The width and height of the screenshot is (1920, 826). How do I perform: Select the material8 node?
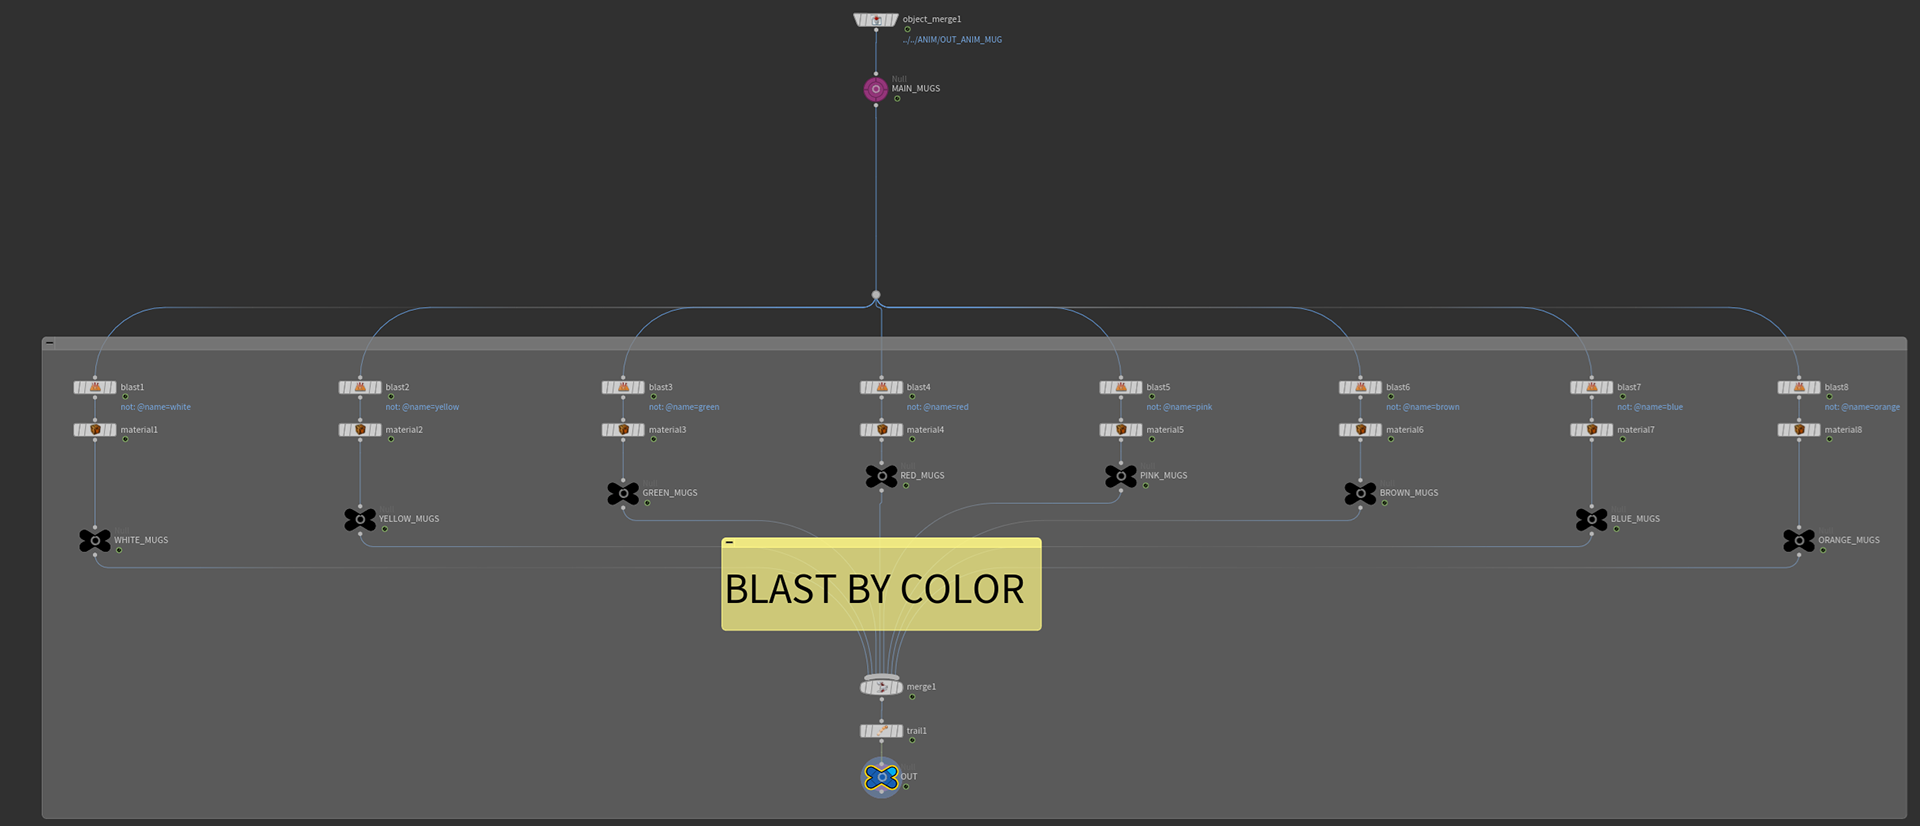(1799, 430)
